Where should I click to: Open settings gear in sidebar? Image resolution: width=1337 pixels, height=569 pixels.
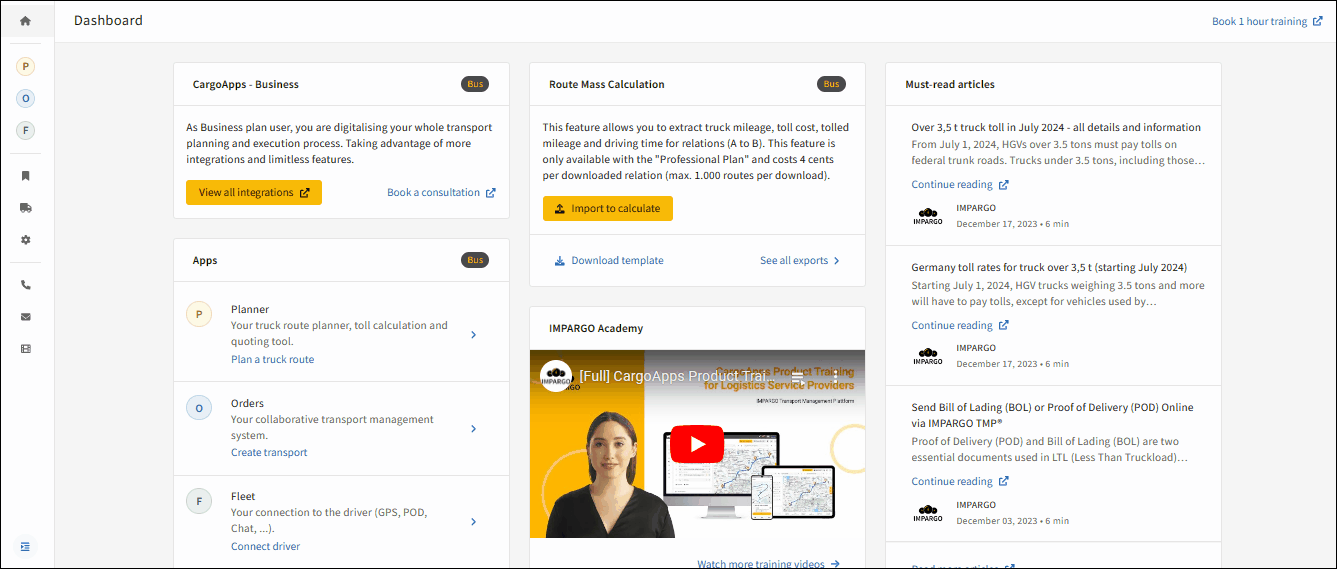click(26, 240)
